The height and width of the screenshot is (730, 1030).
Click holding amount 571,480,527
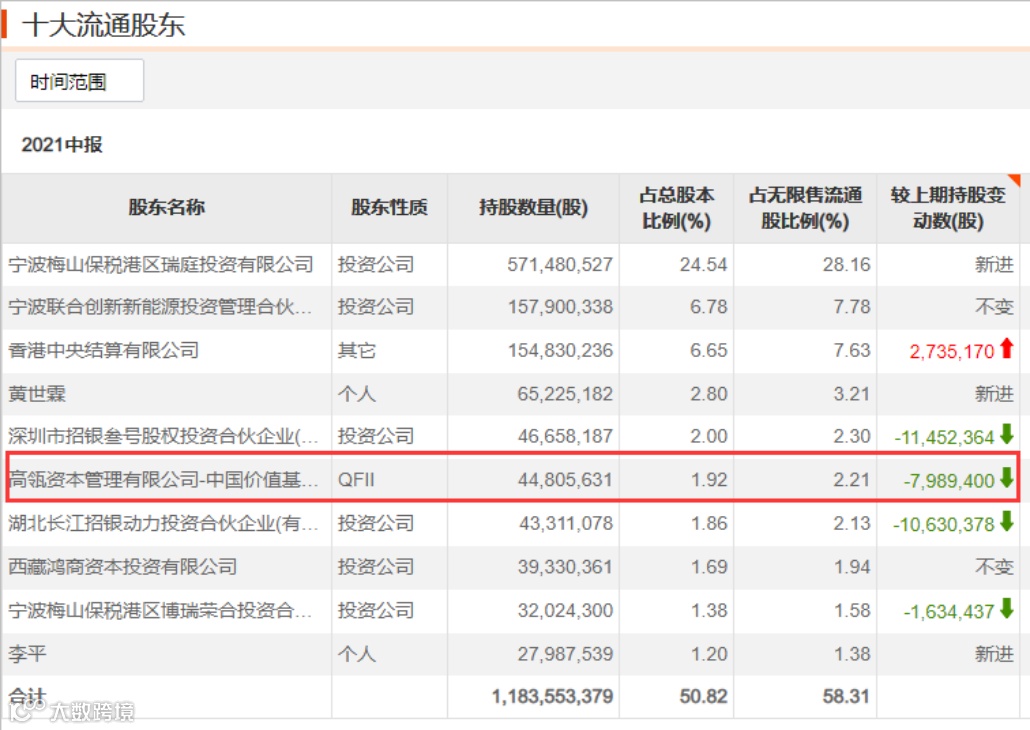tap(560, 264)
